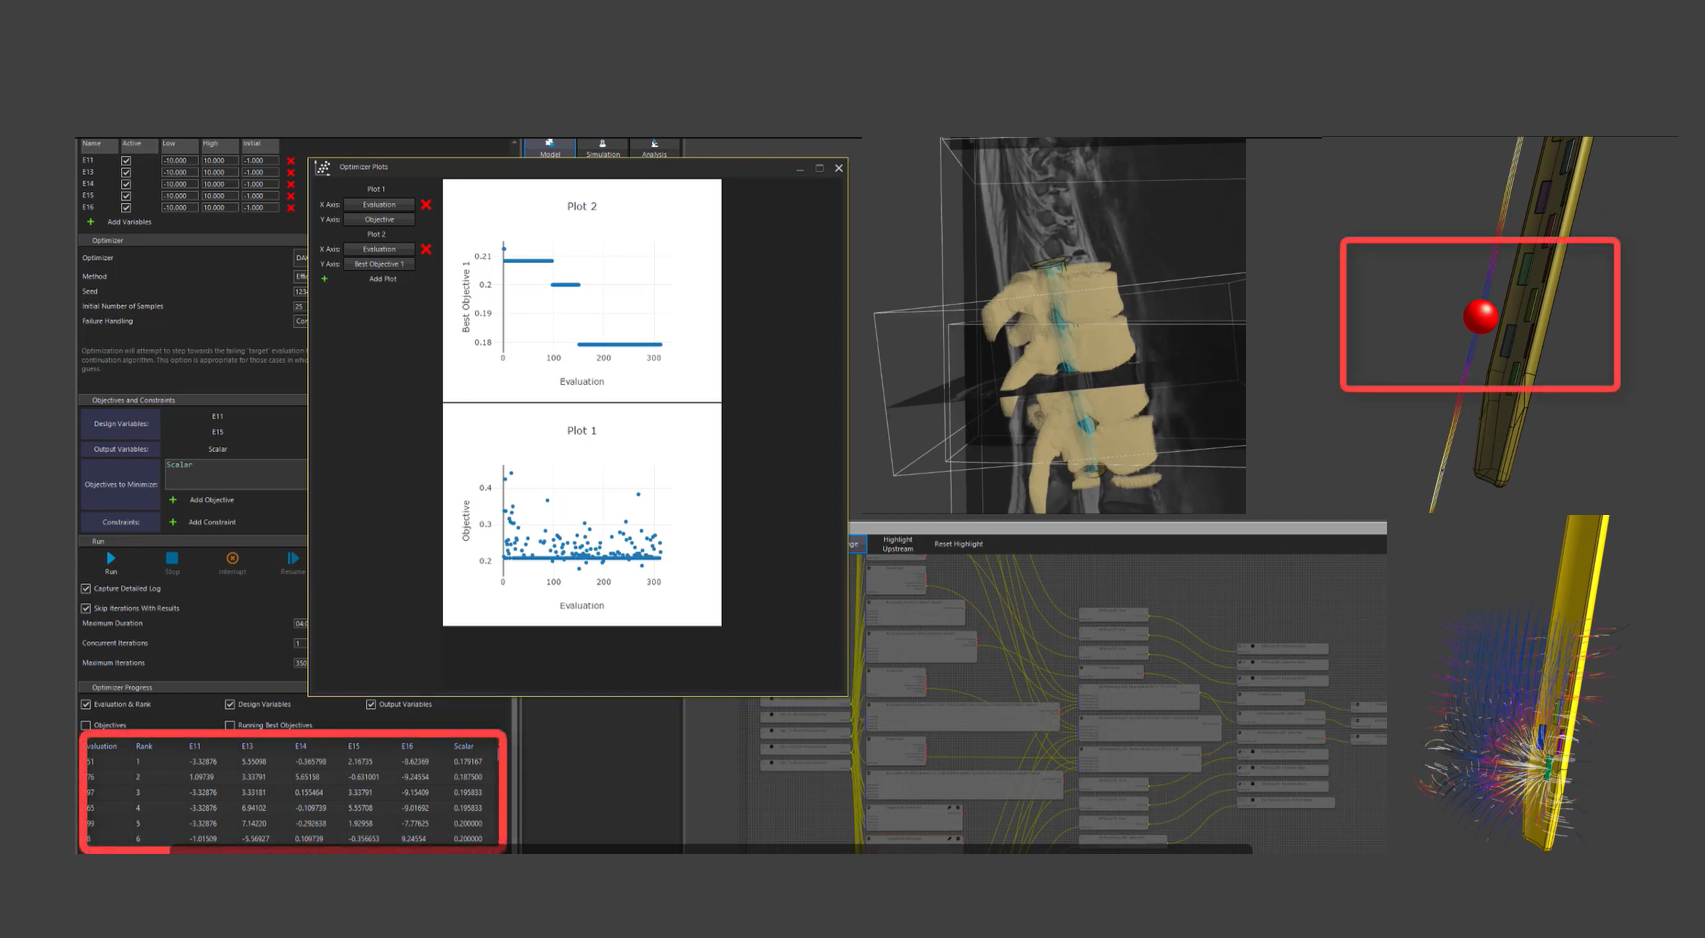Click the Design Variables button
Viewport: 1705px width, 938px height.
coord(121,424)
